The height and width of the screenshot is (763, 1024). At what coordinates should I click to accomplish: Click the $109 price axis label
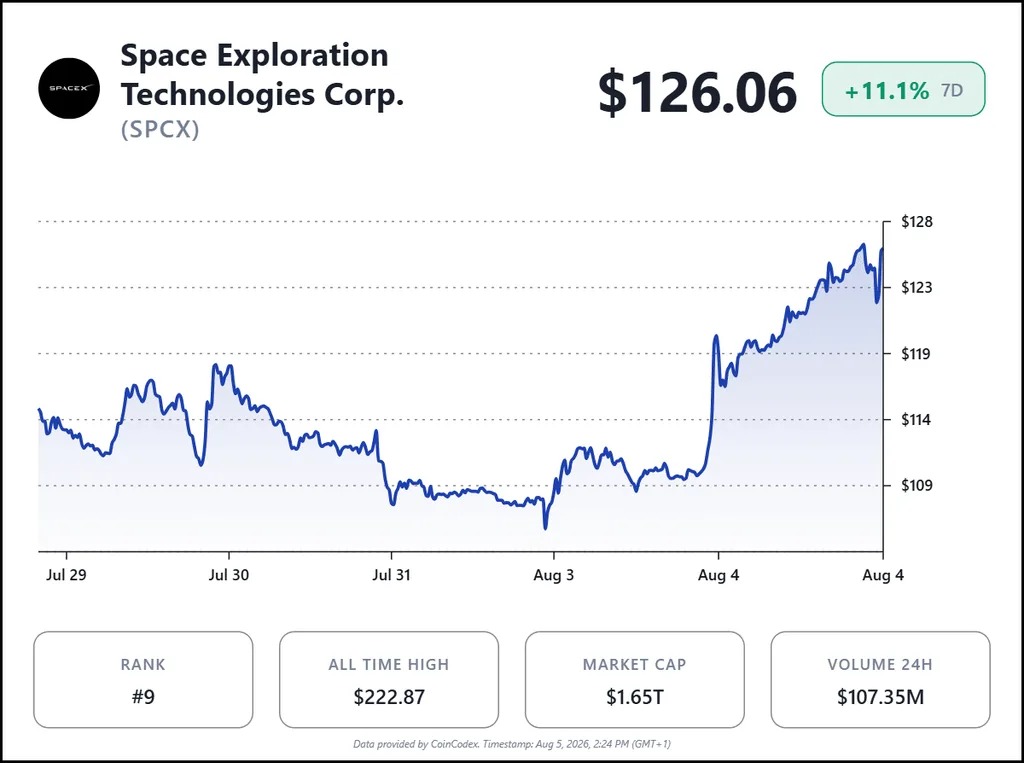point(917,485)
